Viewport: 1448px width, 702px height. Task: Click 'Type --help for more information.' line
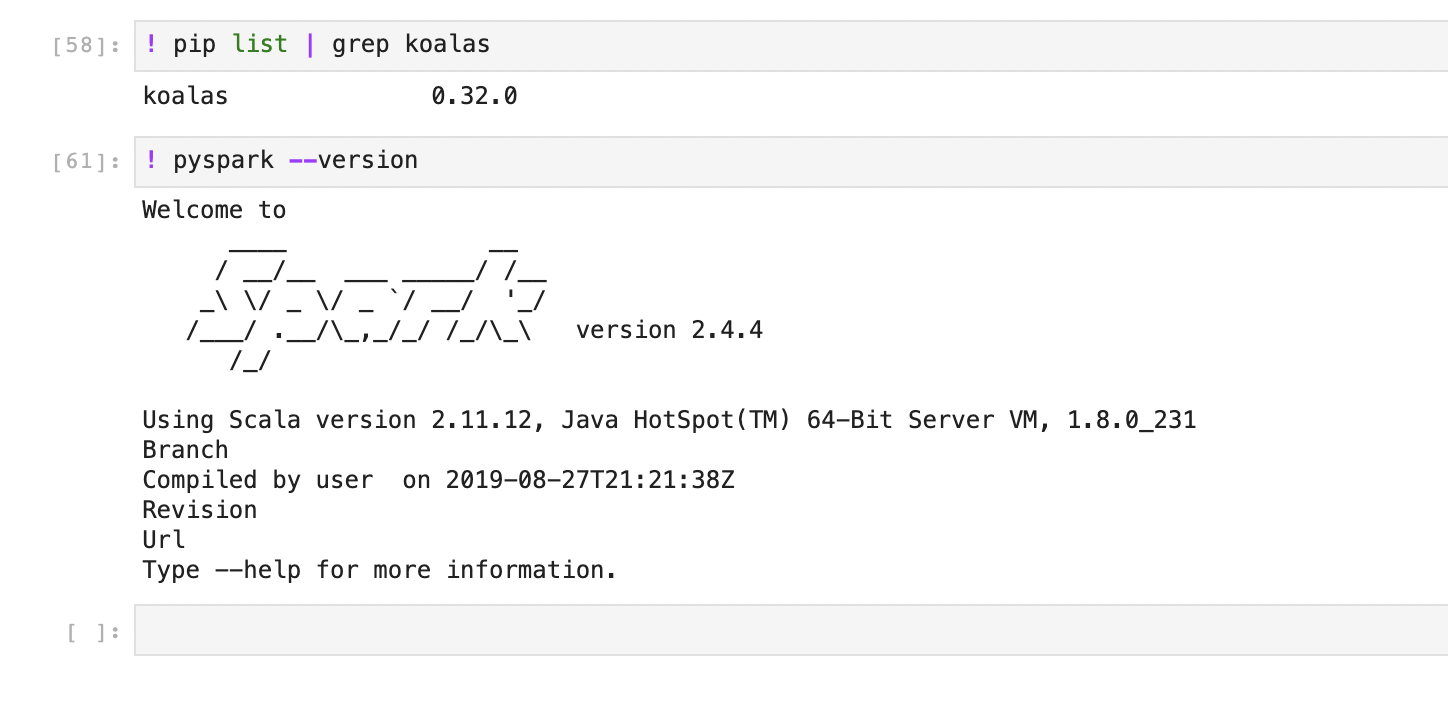380,570
